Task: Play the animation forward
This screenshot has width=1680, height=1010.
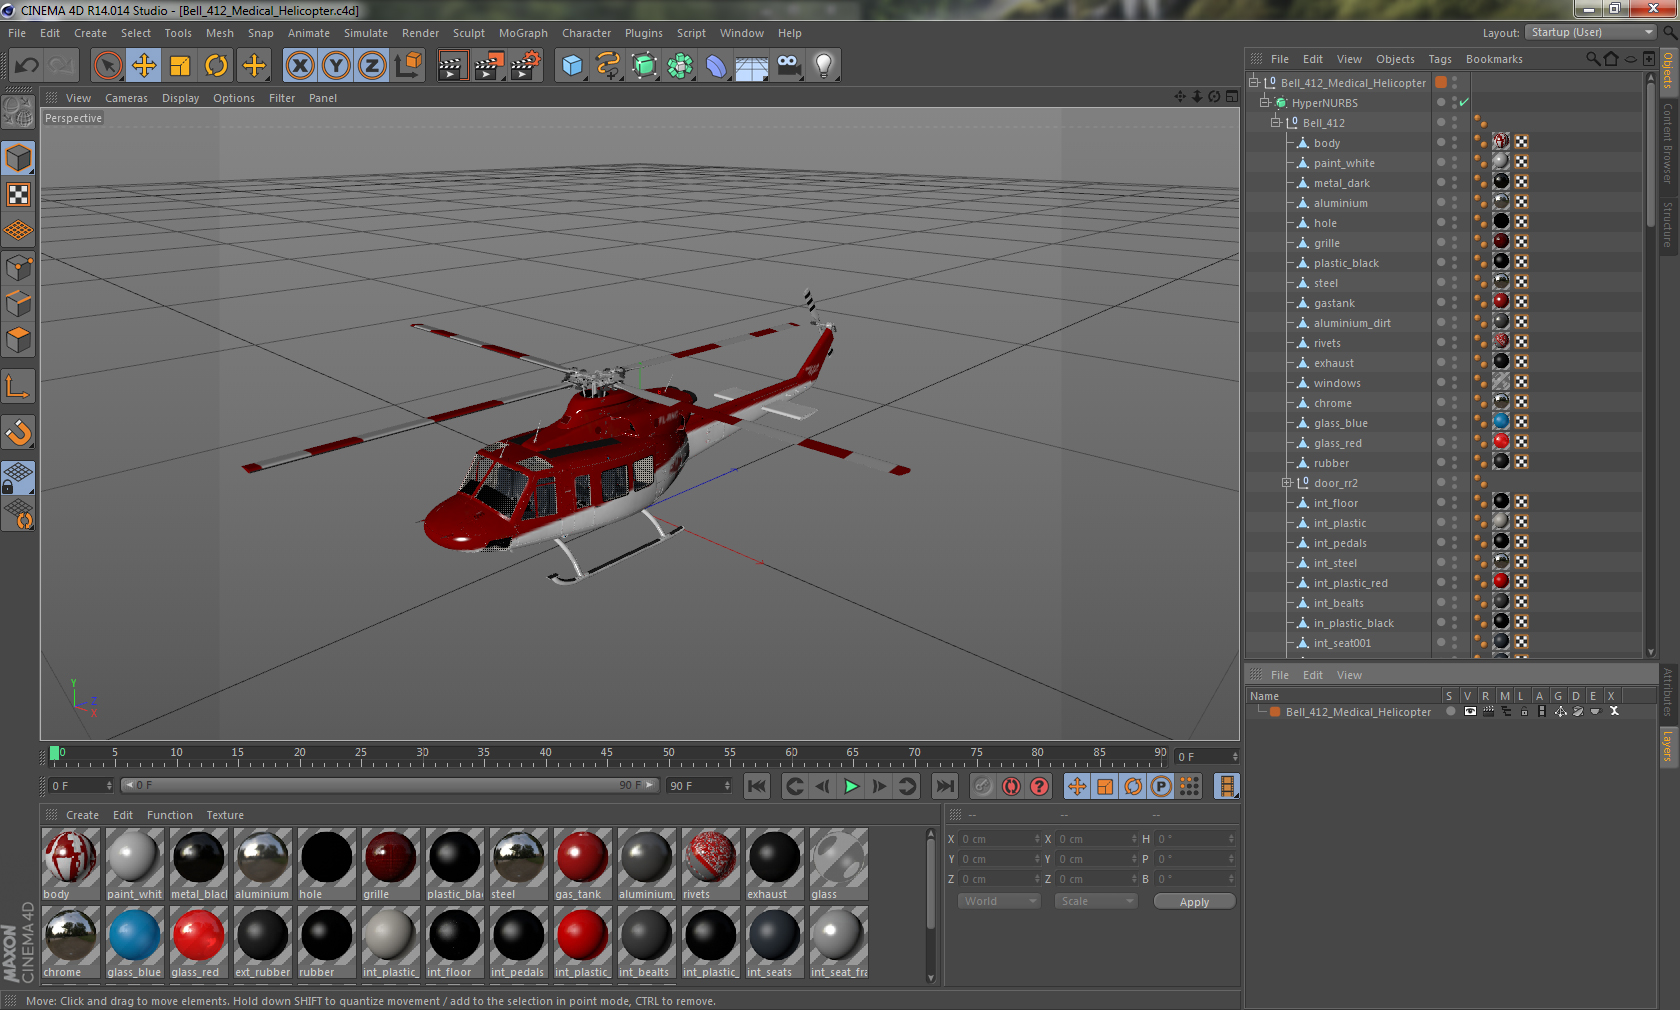Action: [x=851, y=786]
